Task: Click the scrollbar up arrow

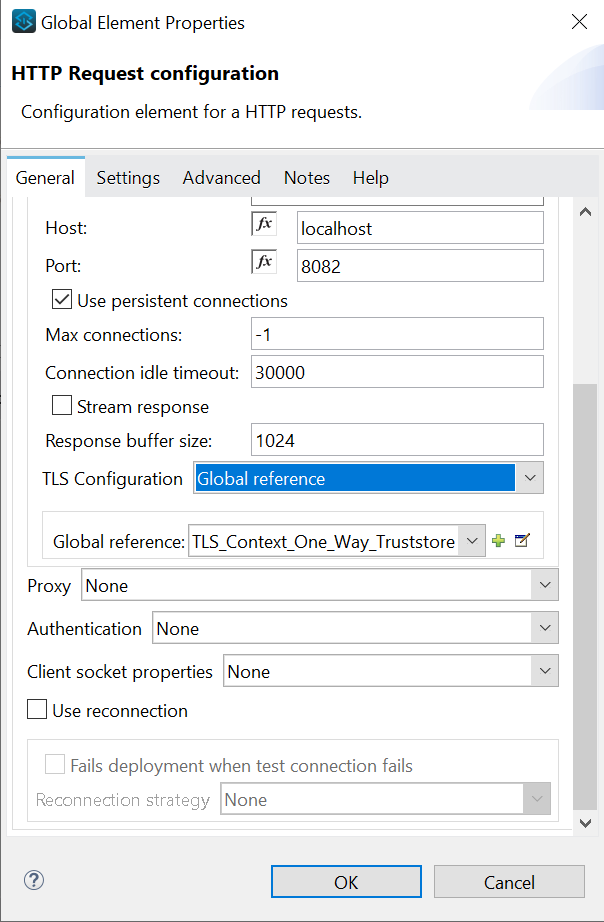Action: tap(586, 212)
